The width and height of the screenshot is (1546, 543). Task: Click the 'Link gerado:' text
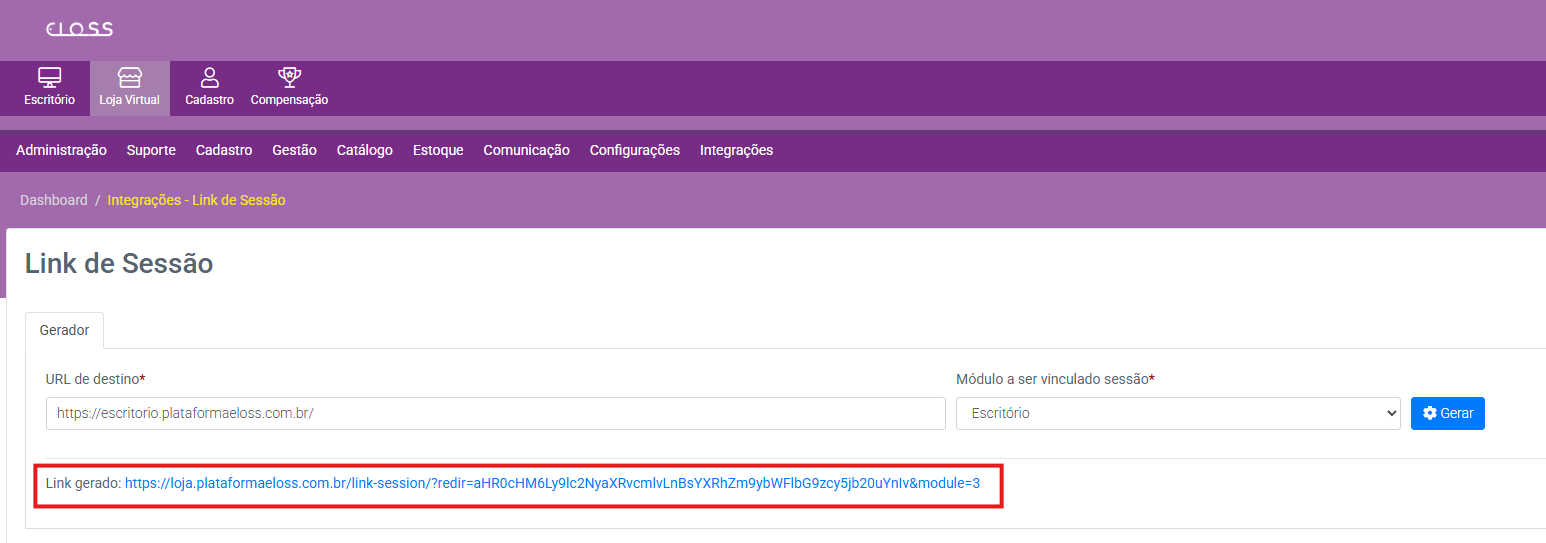click(x=83, y=483)
